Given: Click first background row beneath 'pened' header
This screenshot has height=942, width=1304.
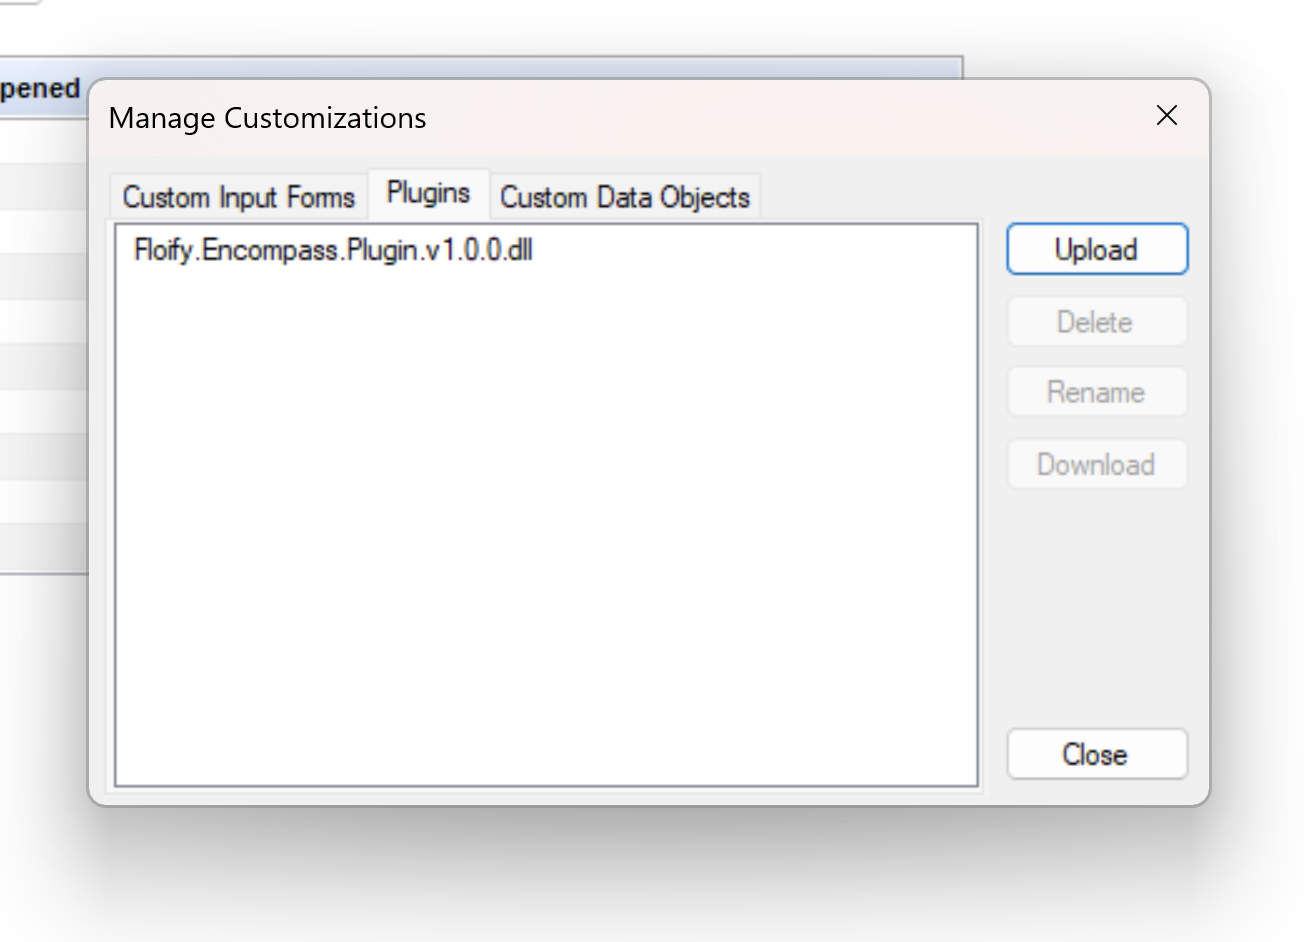Looking at the screenshot, I should (x=43, y=141).
